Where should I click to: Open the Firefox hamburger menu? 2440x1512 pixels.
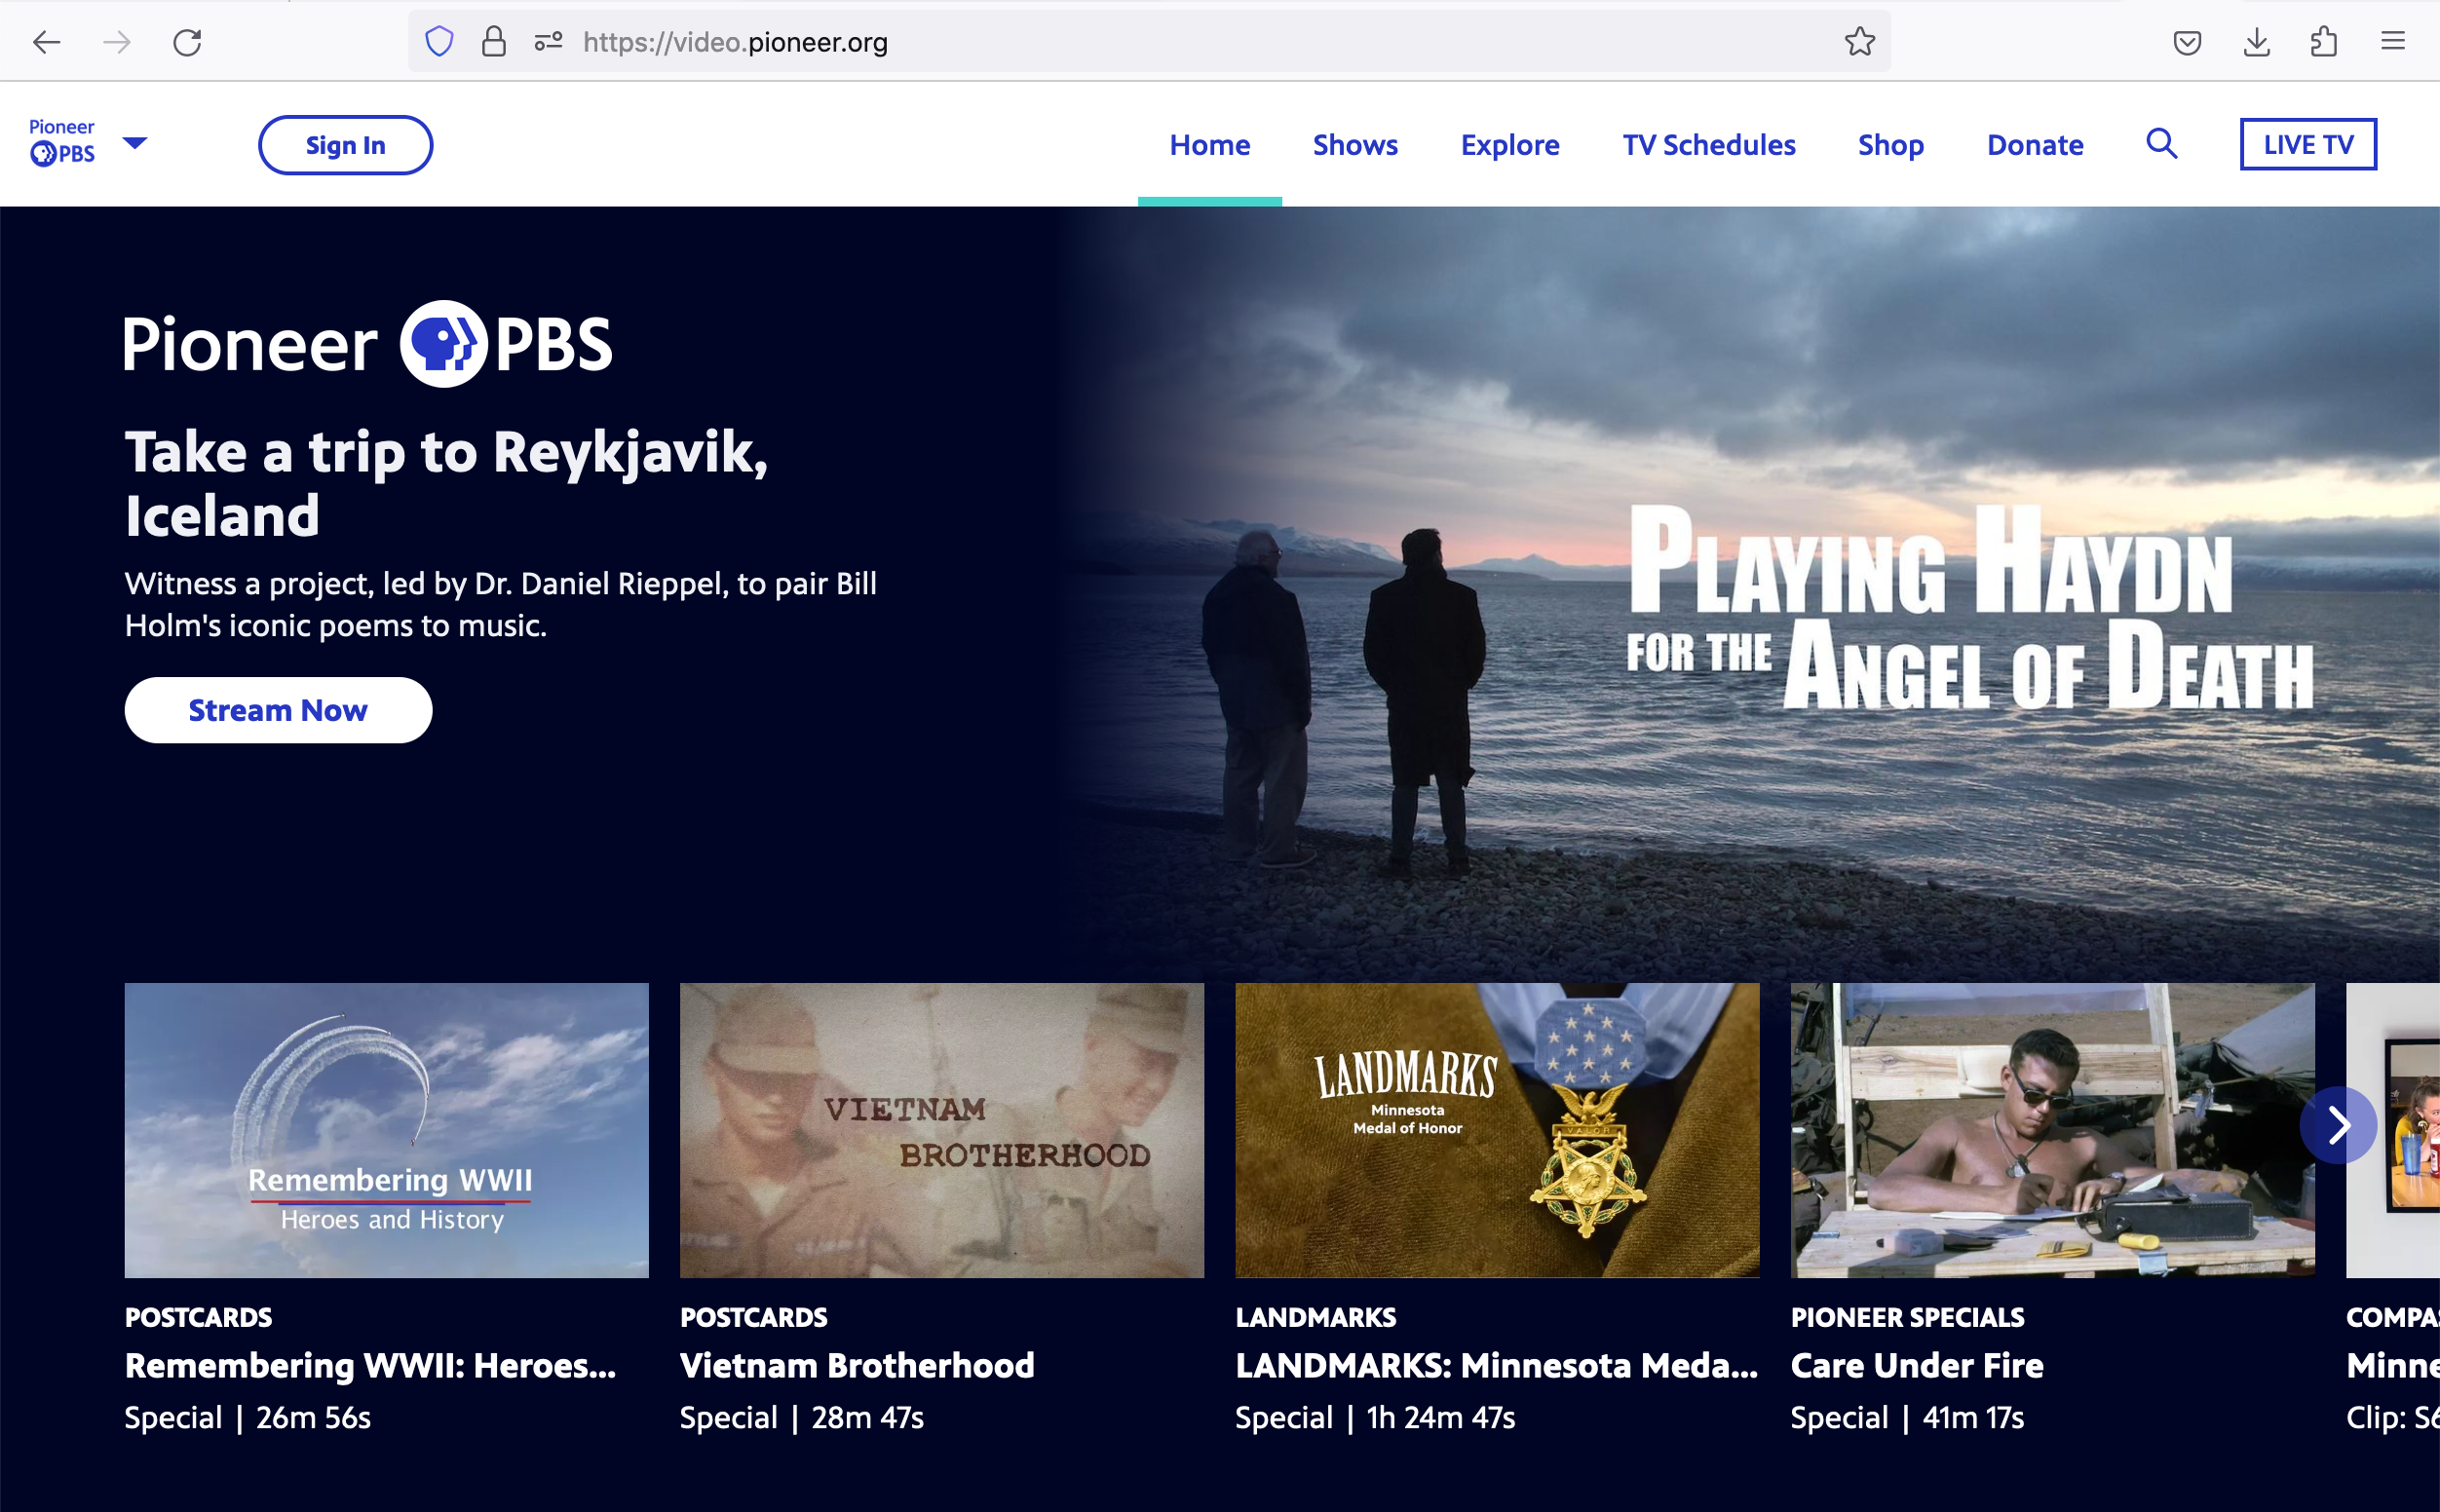[2393, 41]
